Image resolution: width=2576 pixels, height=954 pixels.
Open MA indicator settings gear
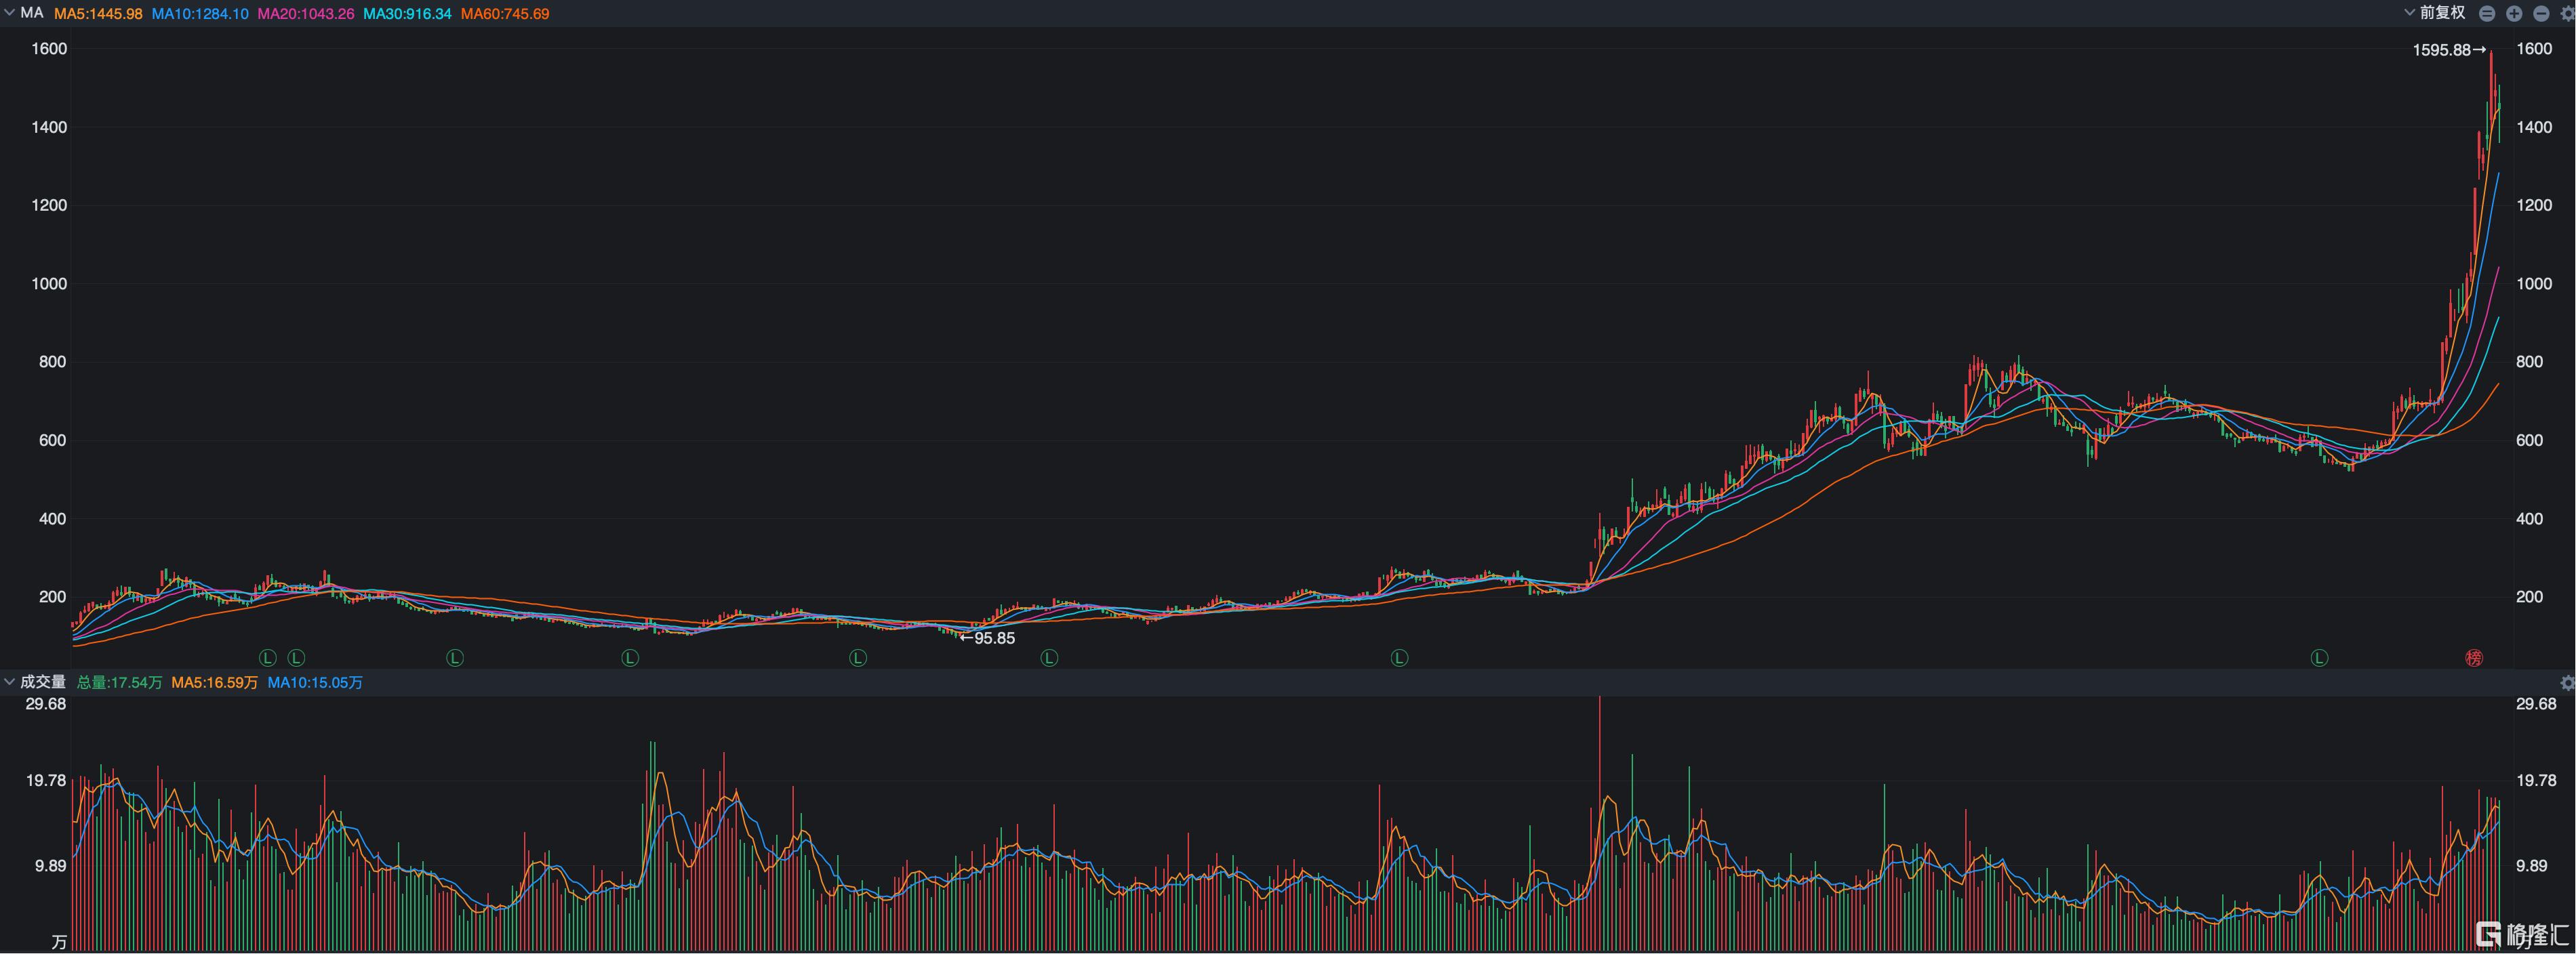[x=2567, y=13]
